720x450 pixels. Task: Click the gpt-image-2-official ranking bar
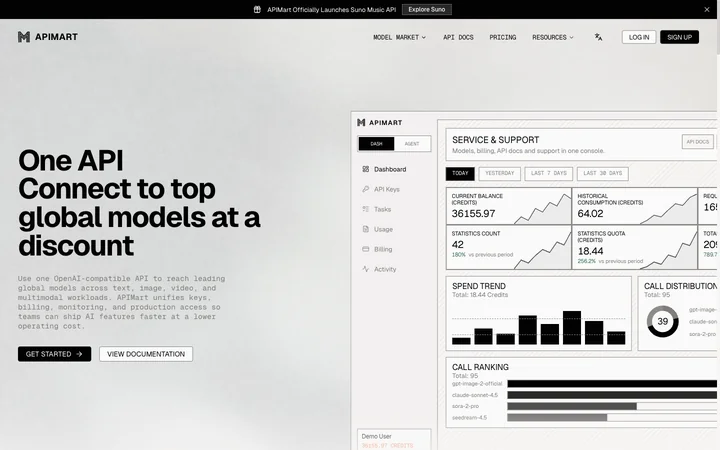click(612, 383)
